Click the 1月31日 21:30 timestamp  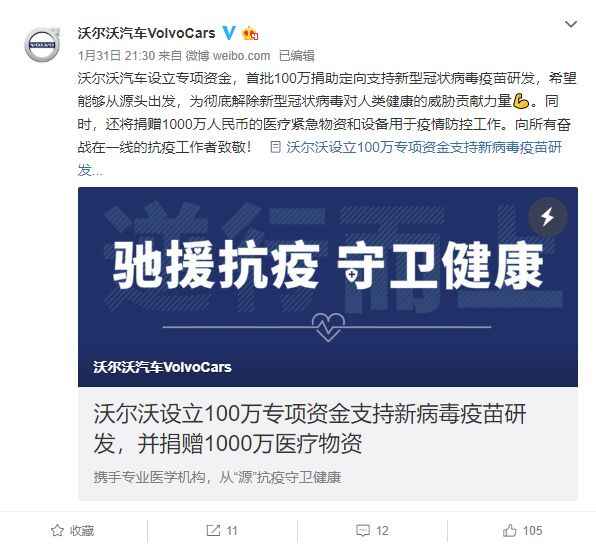click(116, 56)
